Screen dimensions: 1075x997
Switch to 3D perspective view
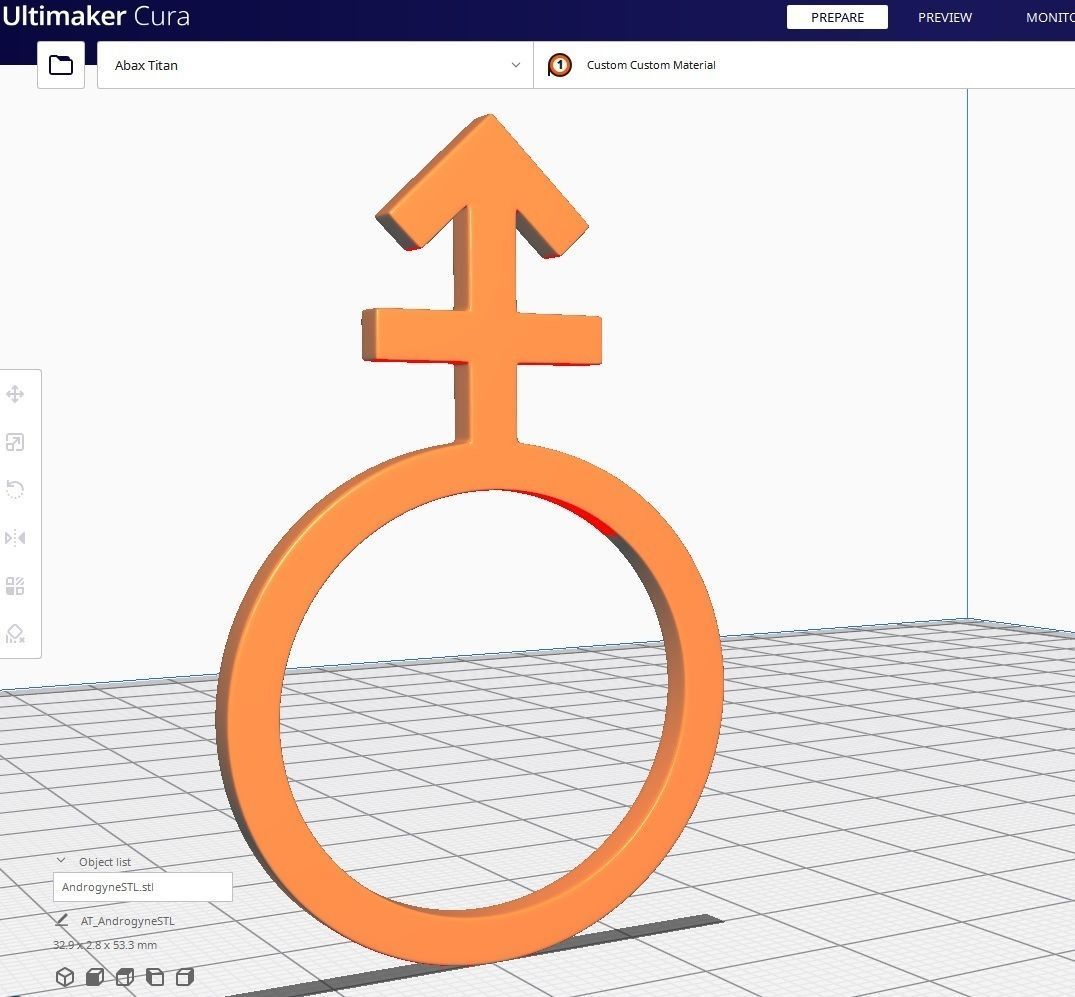pos(64,976)
